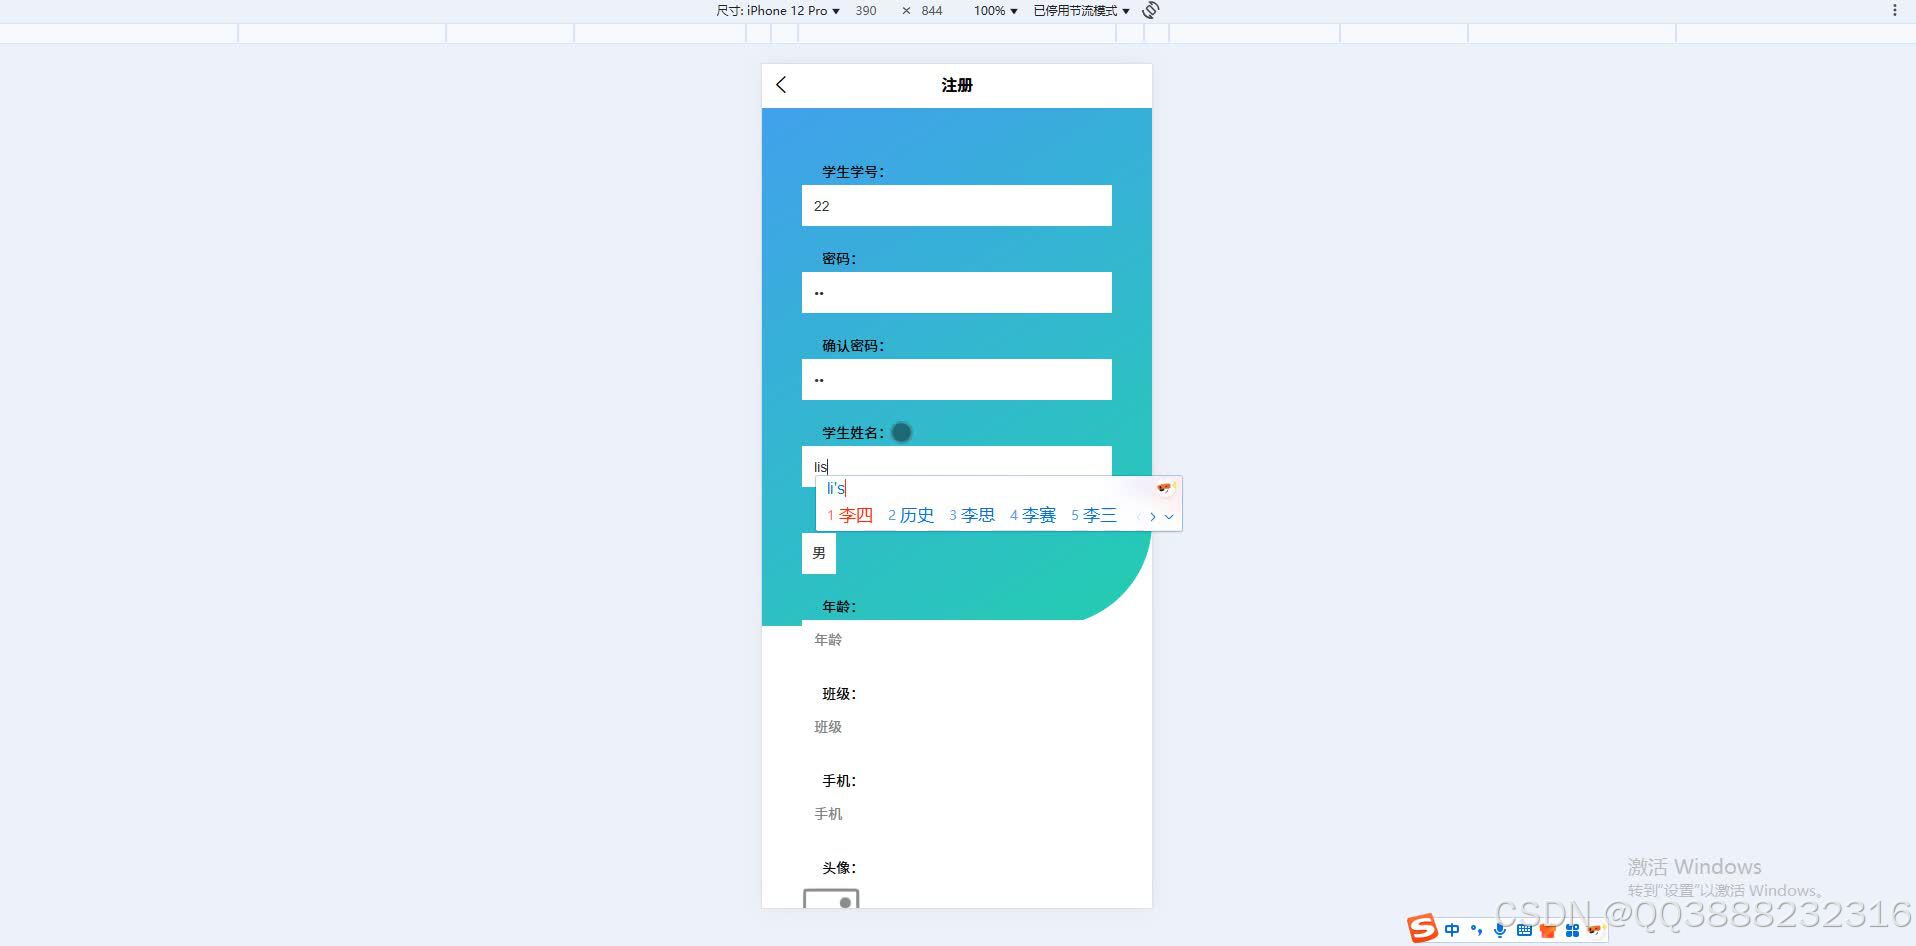The image size is (1916, 946).
Task: Click the 男 gender selector
Action: point(818,553)
